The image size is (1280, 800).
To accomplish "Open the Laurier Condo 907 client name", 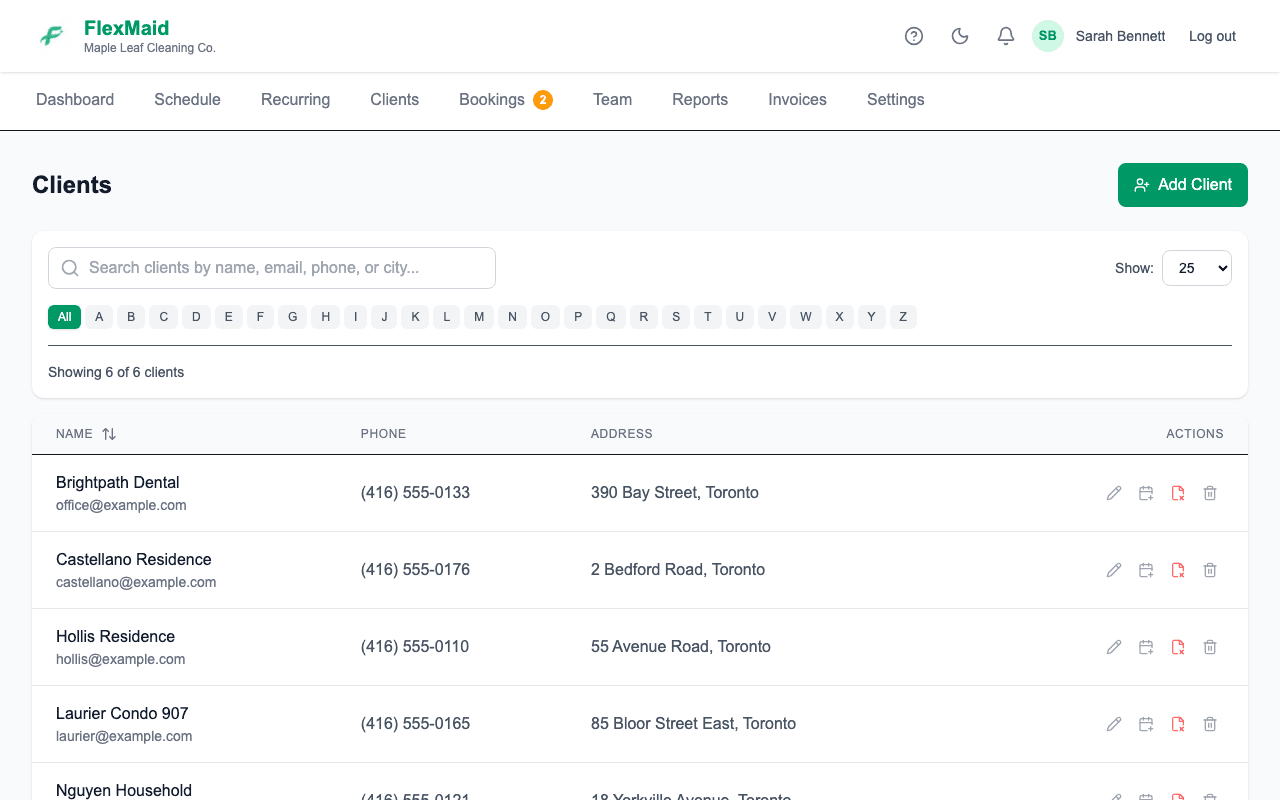I will [122, 713].
